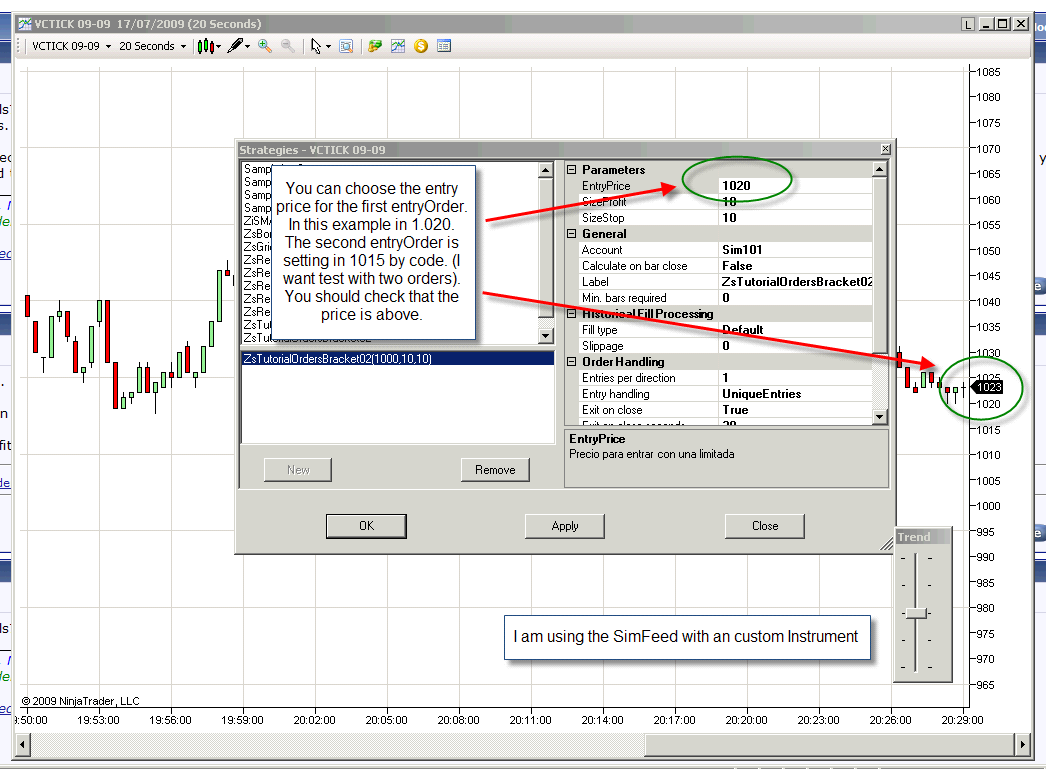Open the drawing tools dropdown arrow

point(247,47)
